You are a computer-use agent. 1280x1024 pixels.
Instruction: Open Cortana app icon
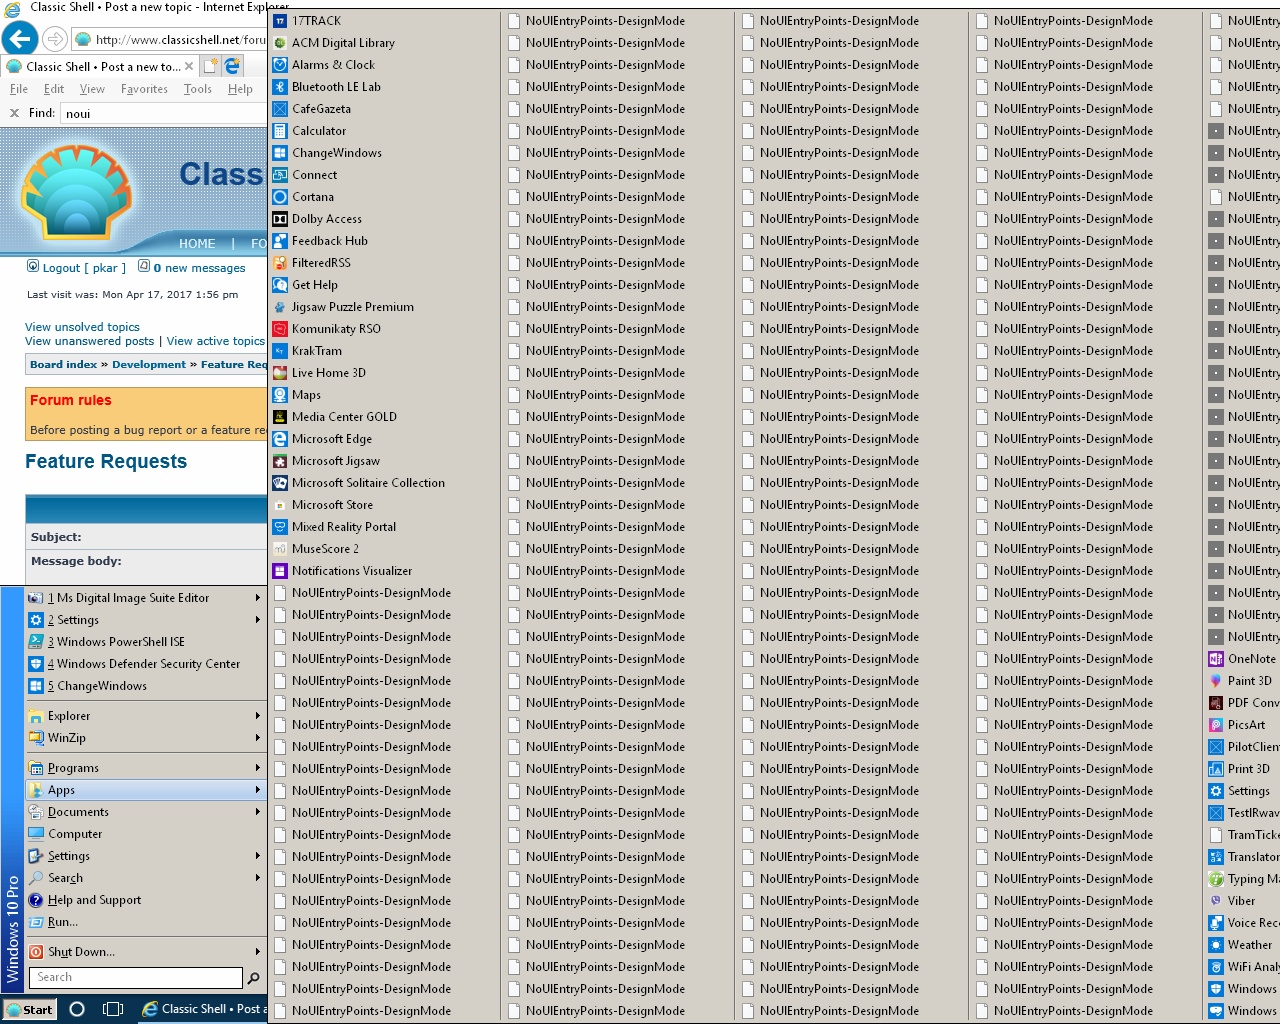[280, 197]
